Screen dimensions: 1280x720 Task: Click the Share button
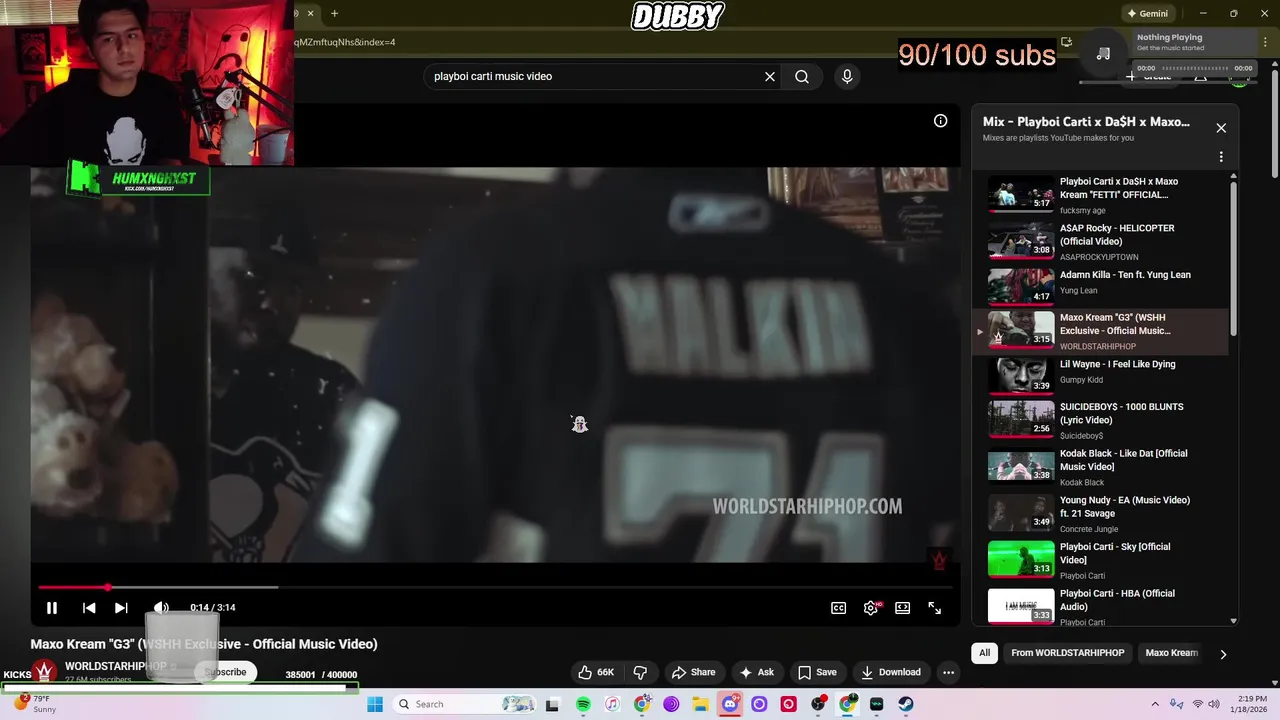[694, 672]
